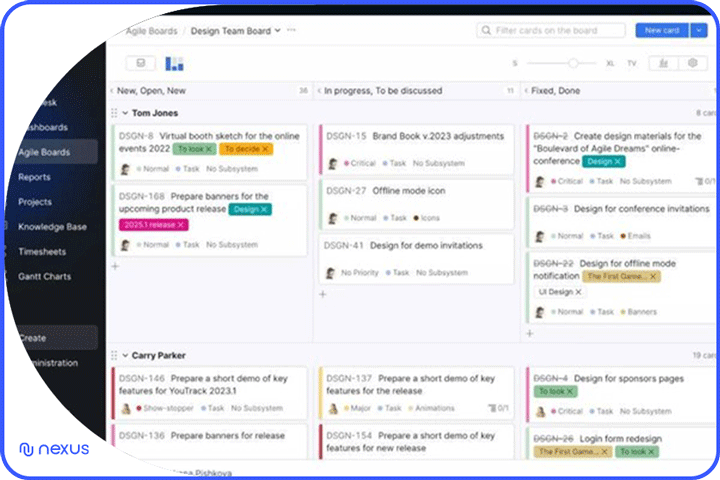Click the search icon in filter field
This screenshot has width=720, height=480.
coord(486,31)
